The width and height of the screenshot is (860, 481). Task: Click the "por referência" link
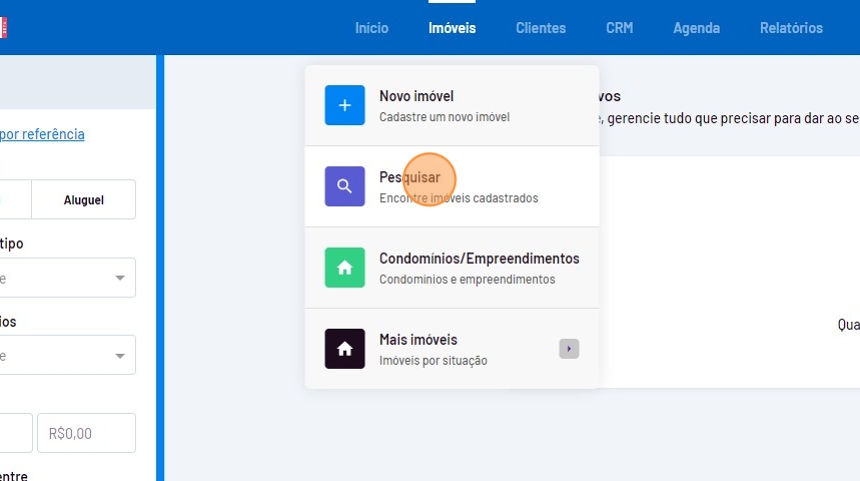pyautogui.click(x=43, y=134)
